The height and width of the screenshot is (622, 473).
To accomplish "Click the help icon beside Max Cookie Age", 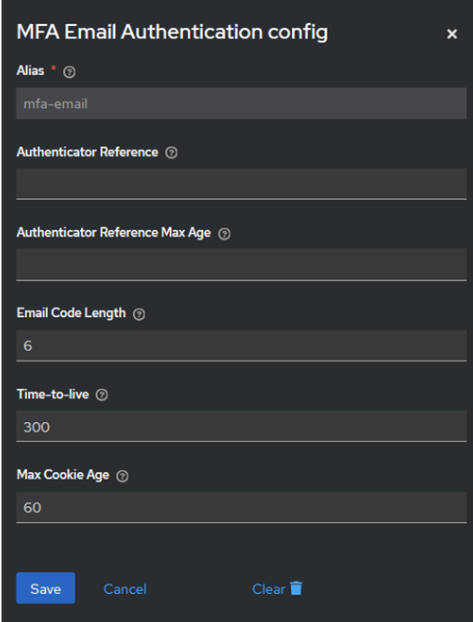I will pyautogui.click(x=122, y=476).
